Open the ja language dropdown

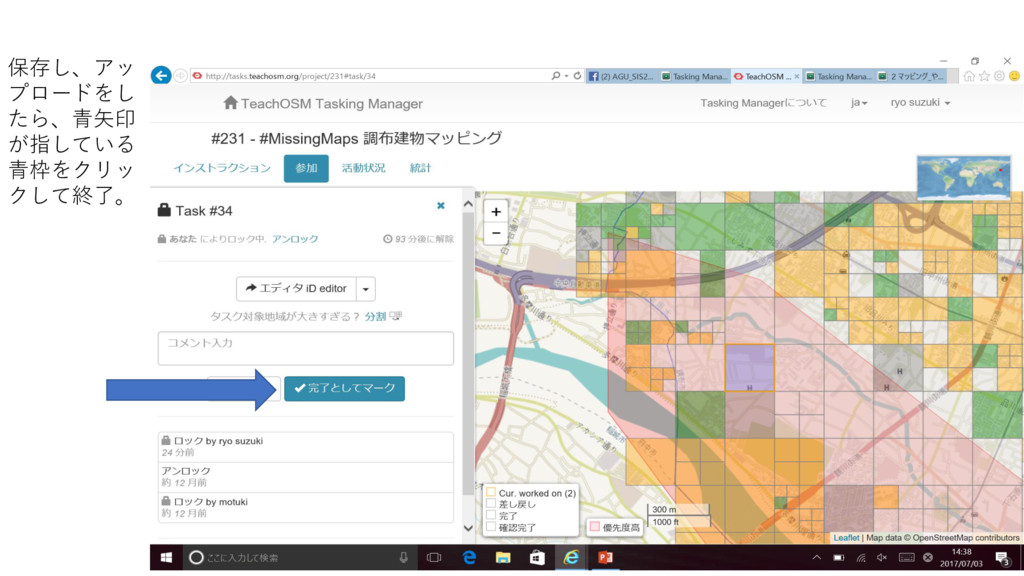click(859, 103)
